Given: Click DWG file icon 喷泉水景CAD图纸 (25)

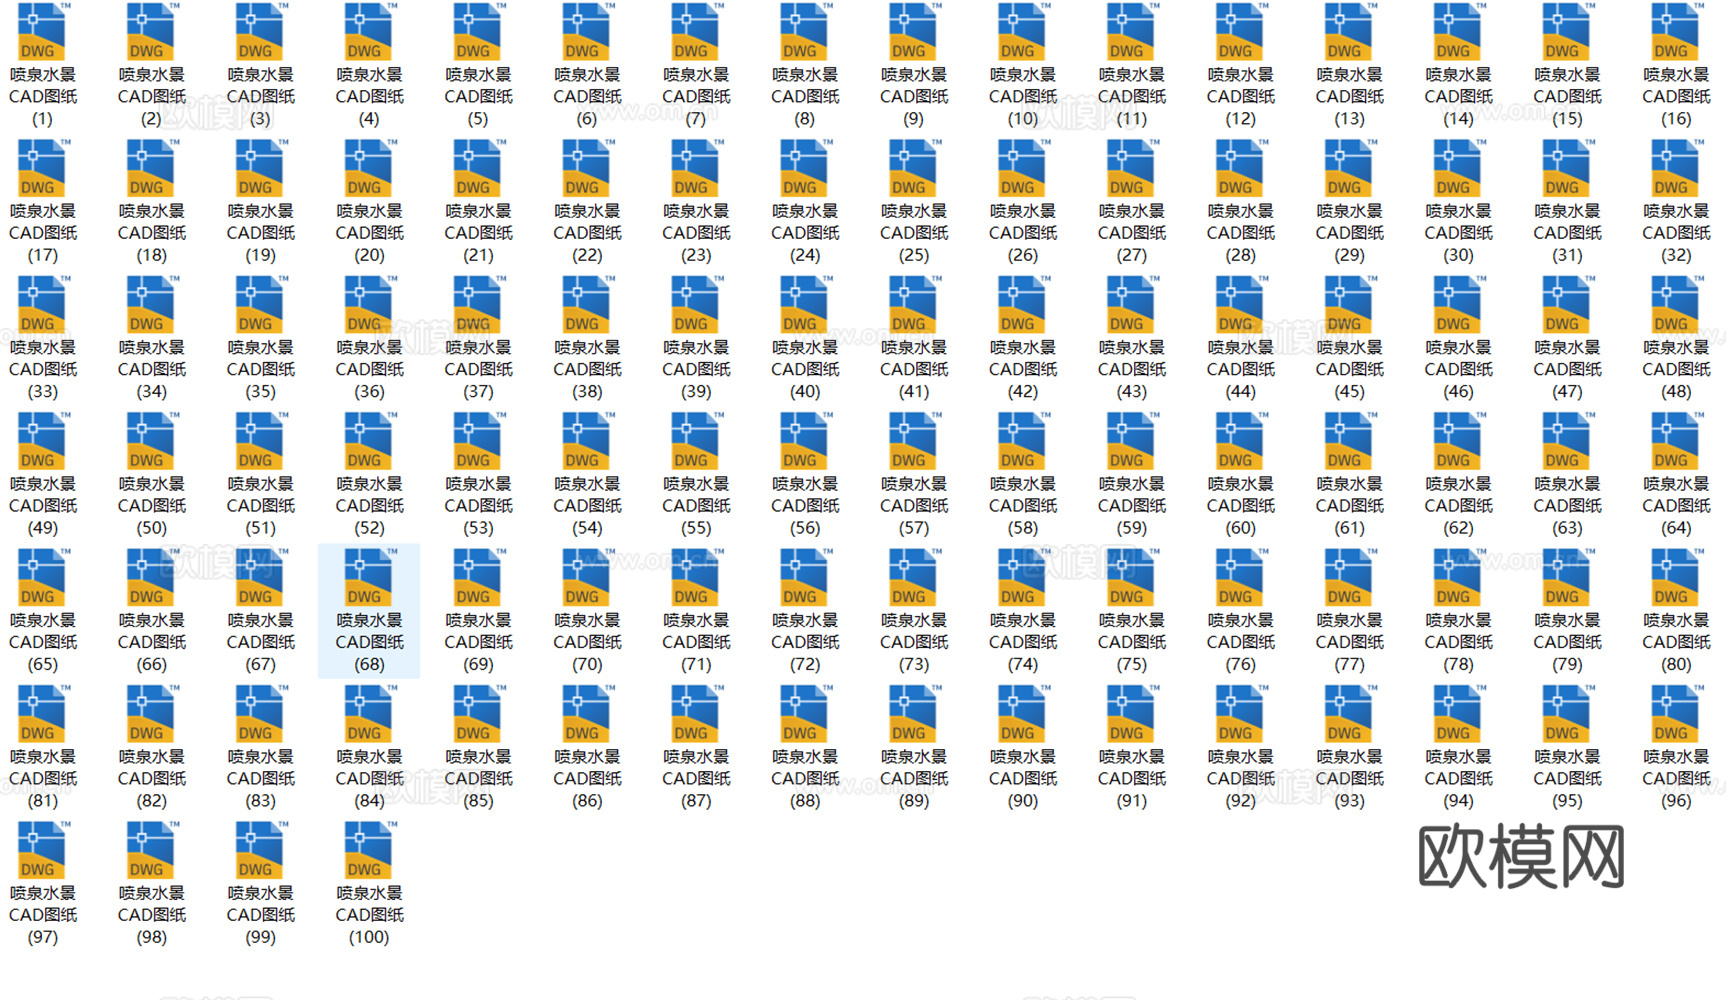Looking at the screenshot, I should pyautogui.click(x=913, y=168).
